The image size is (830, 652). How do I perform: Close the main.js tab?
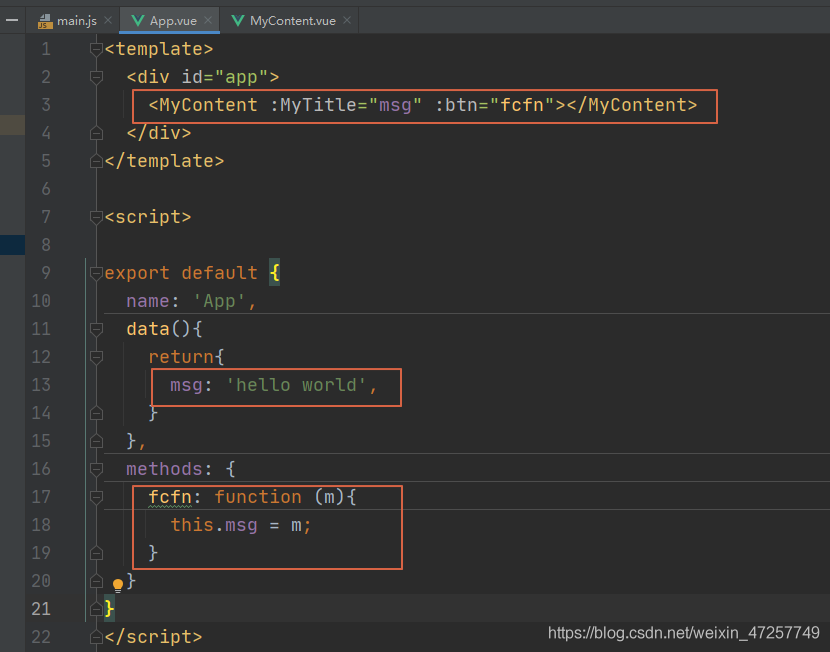pyautogui.click(x=108, y=20)
